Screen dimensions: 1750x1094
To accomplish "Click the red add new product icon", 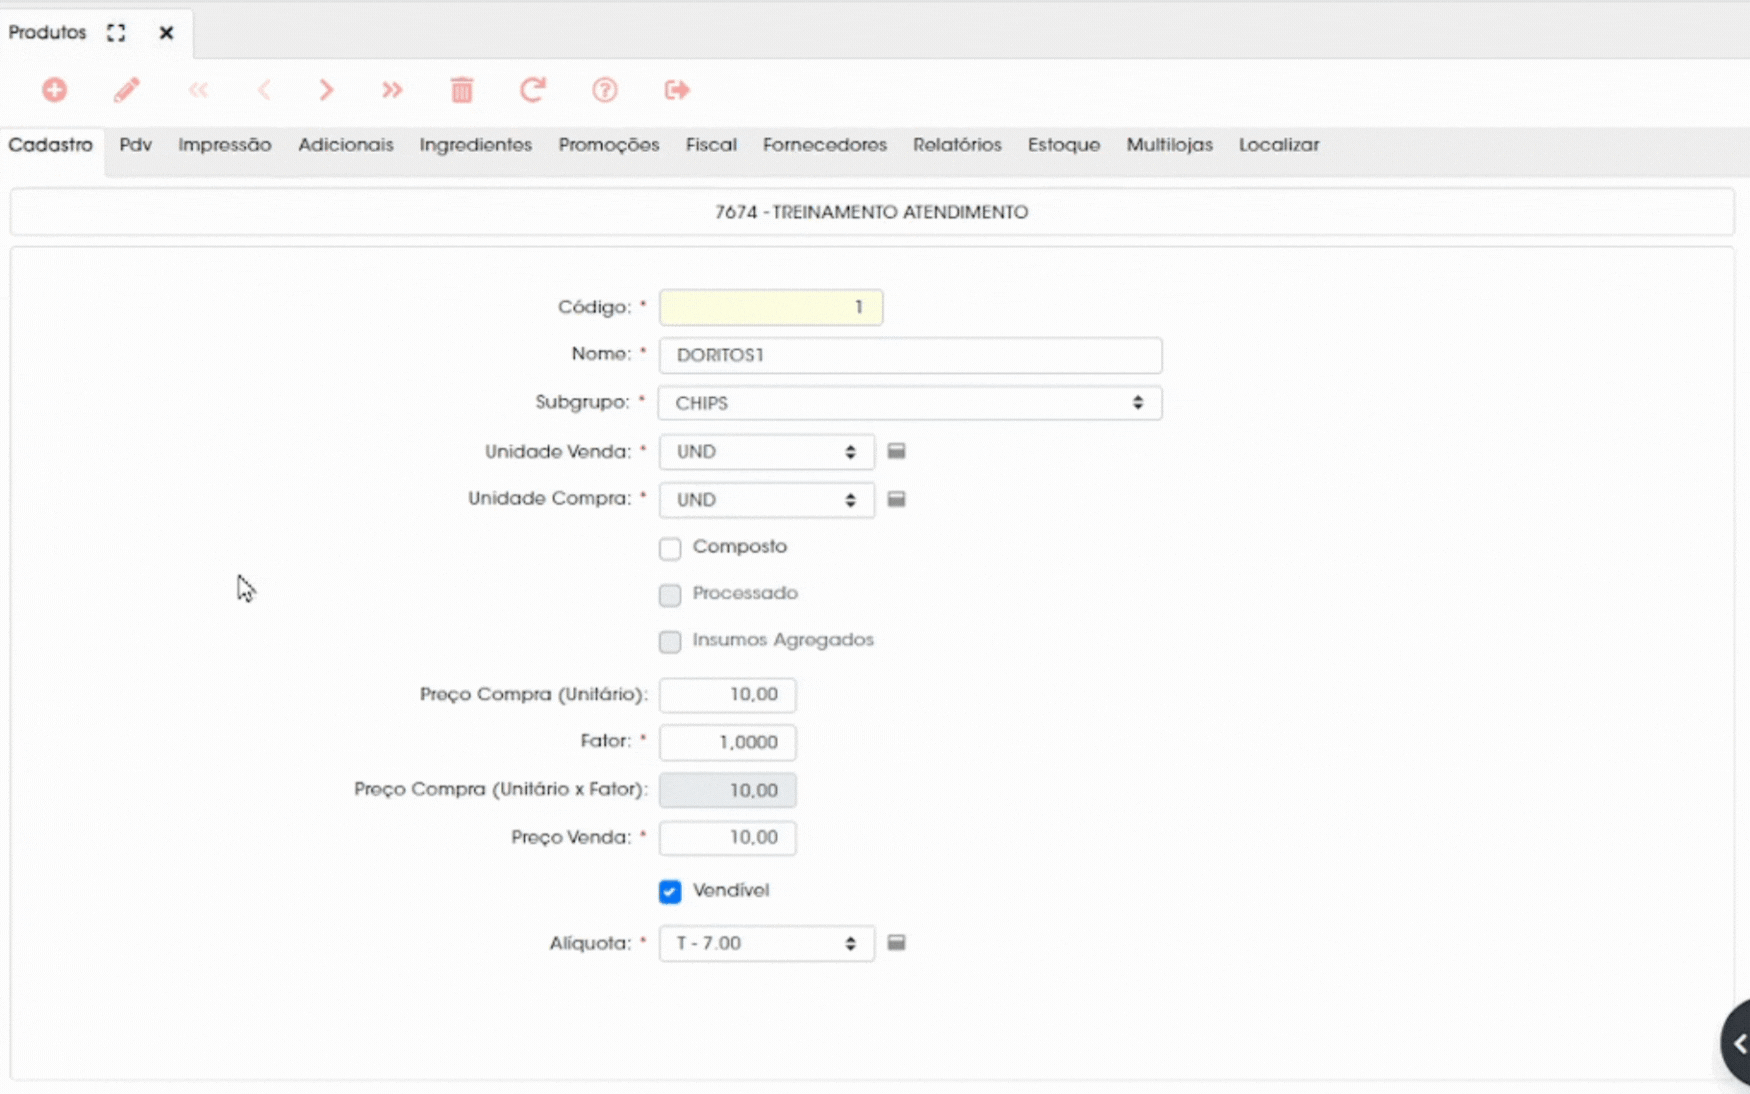I will [54, 90].
